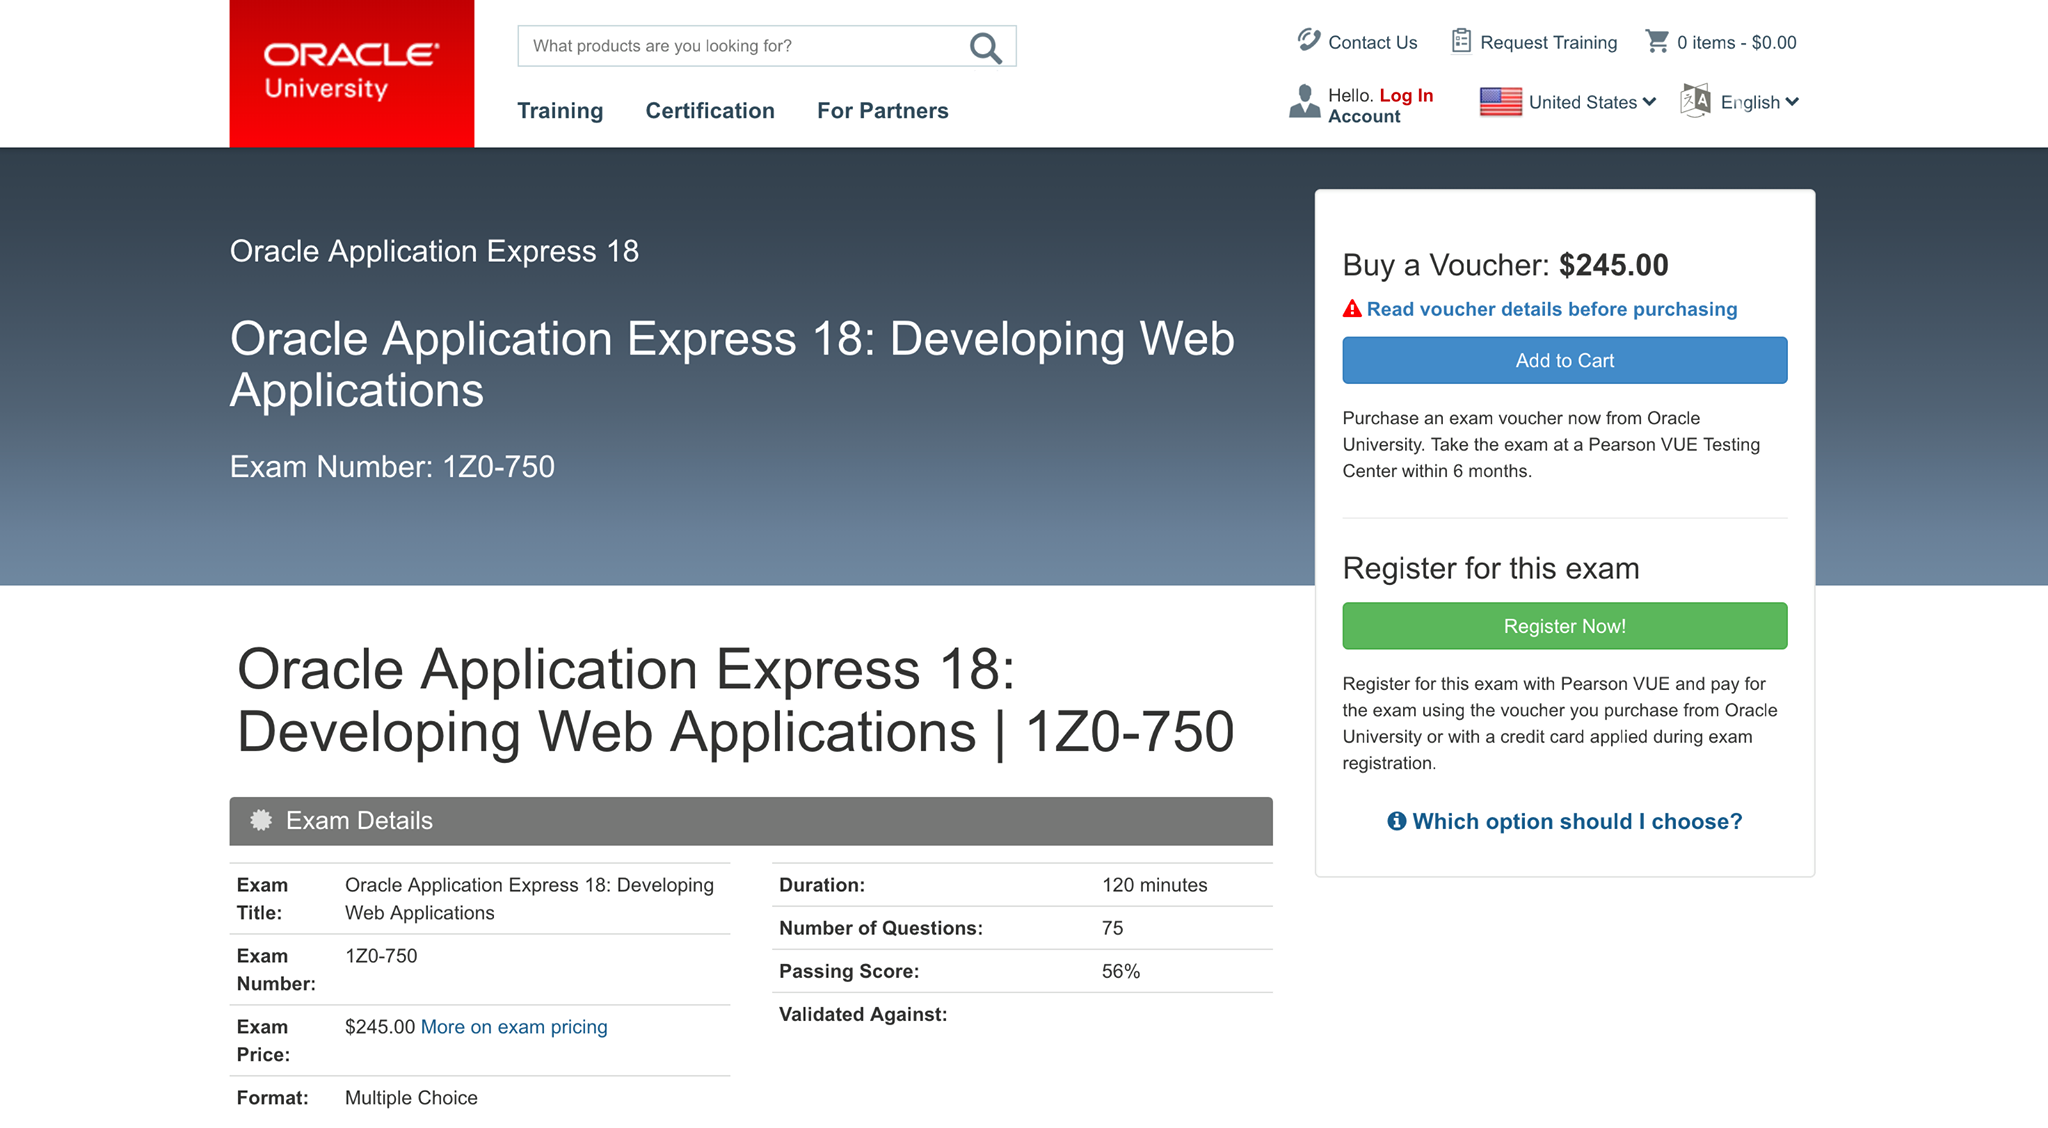Click the red warning triangle icon
The height and width of the screenshot is (1128, 2048).
[1352, 309]
